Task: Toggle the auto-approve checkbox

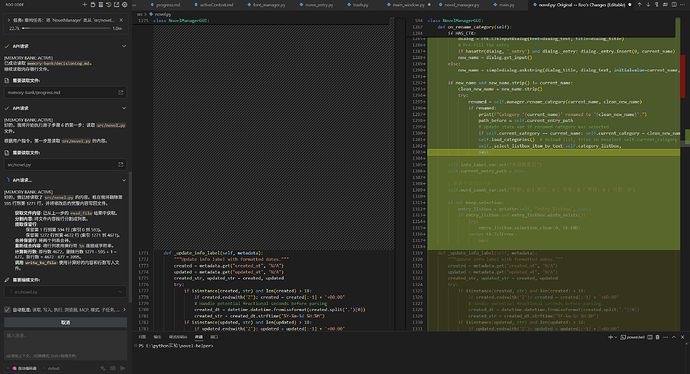Action: 7,310
